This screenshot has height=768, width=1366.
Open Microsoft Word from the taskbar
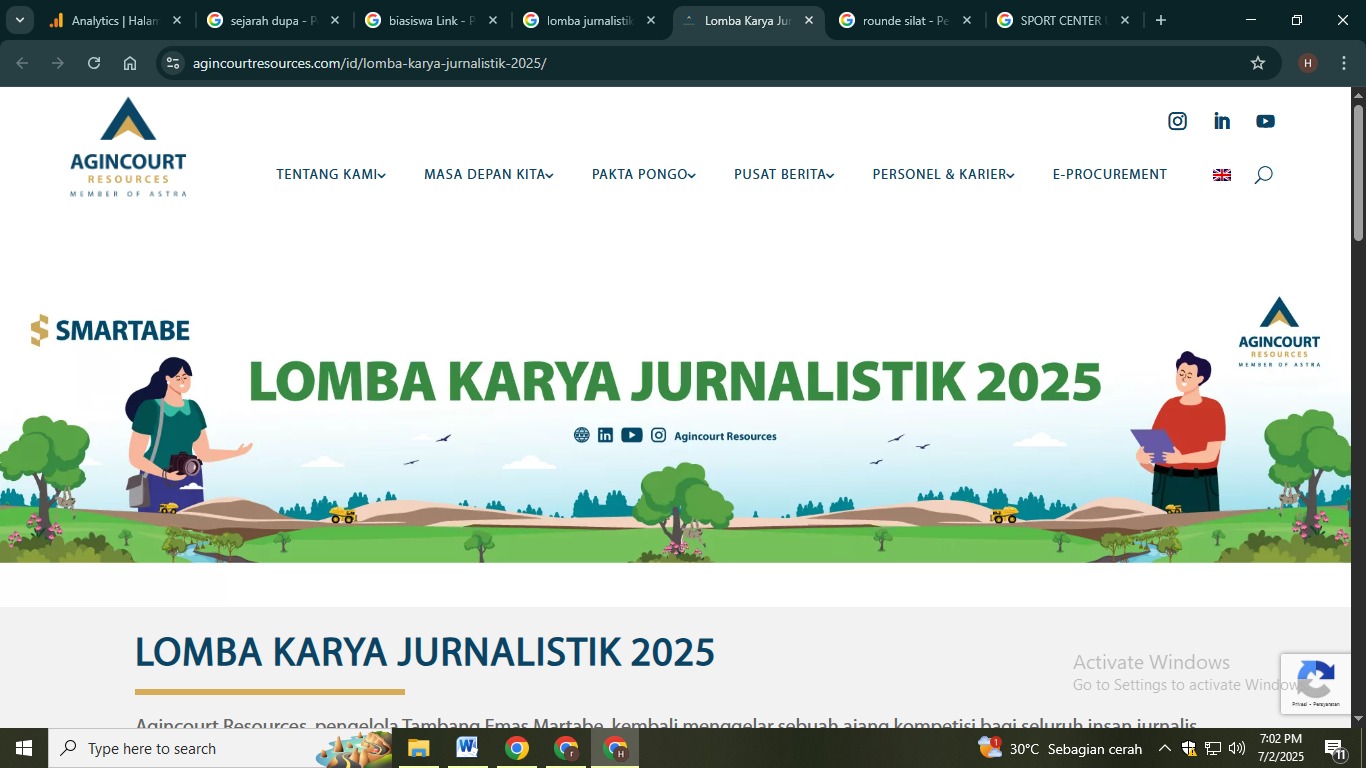click(467, 748)
